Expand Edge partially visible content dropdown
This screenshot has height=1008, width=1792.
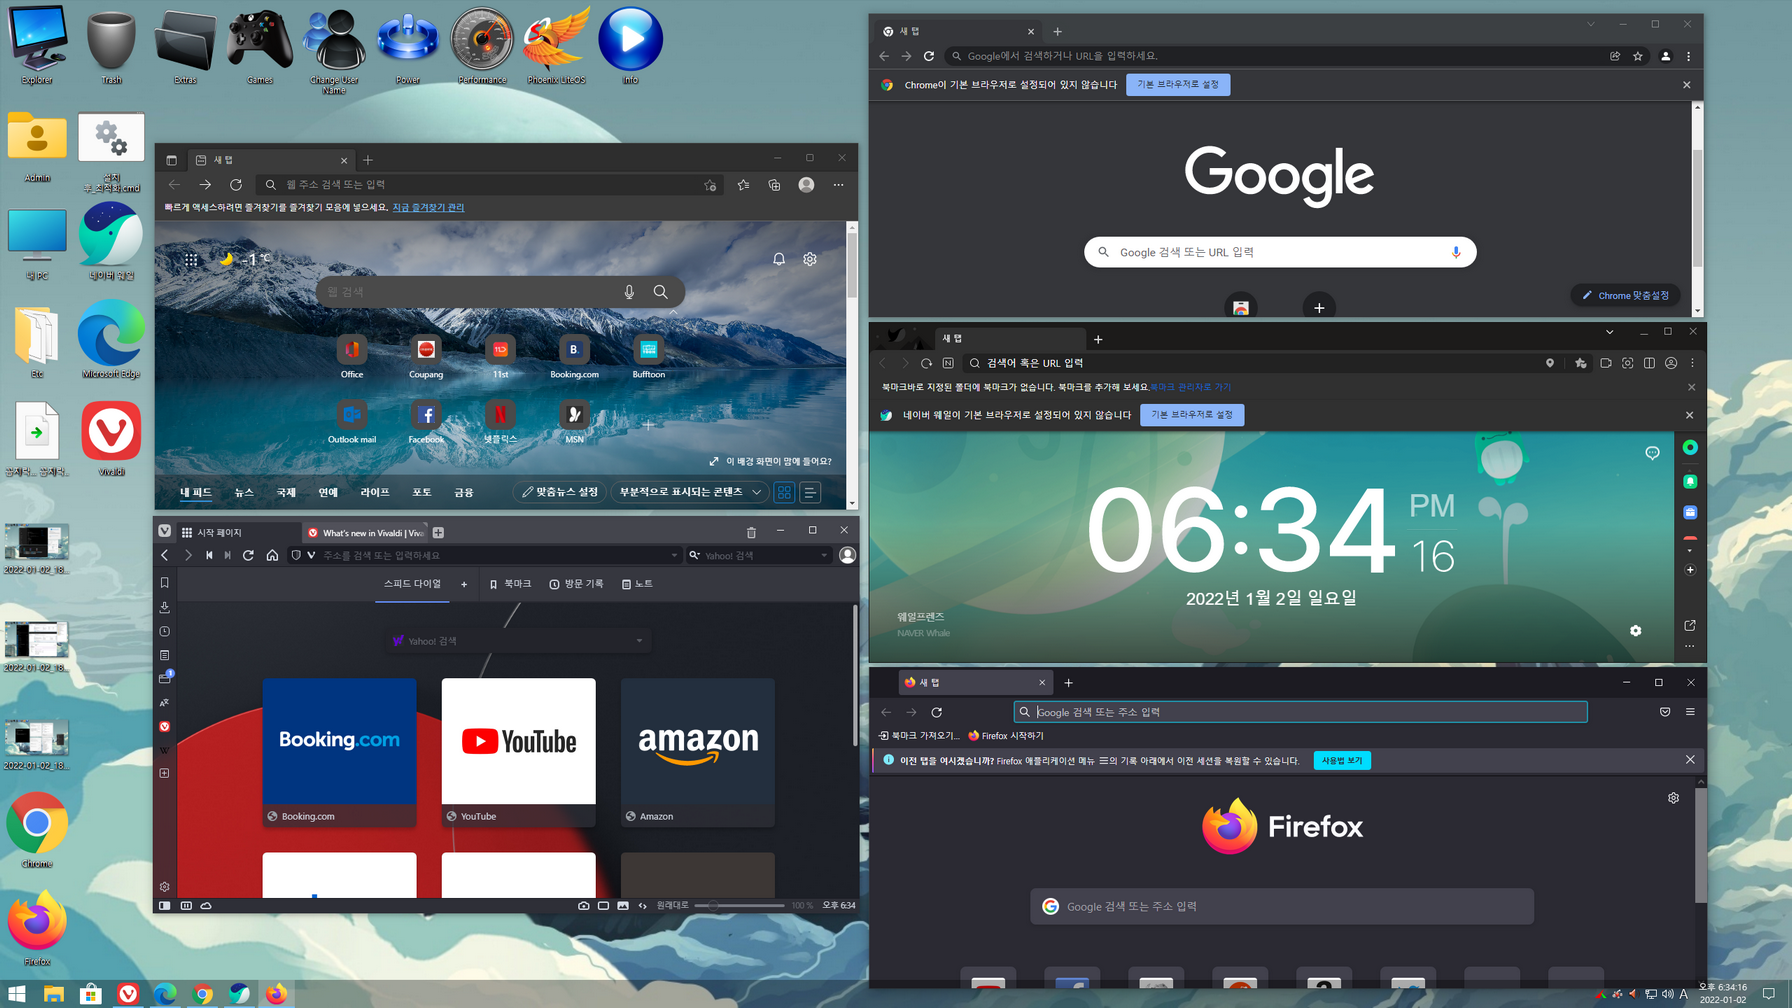pyautogui.click(x=690, y=492)
